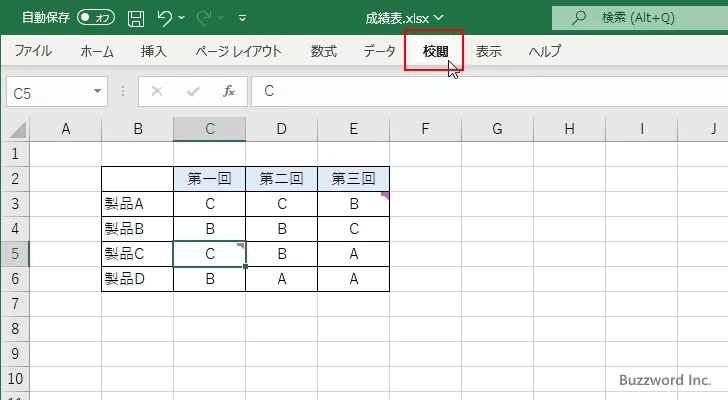Select row 2 header
Viewport: 728px width, 400px height.
15,179
